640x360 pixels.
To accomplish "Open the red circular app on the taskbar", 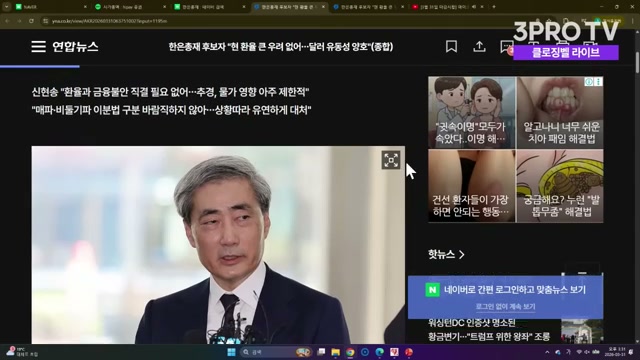I will [409, 352].
